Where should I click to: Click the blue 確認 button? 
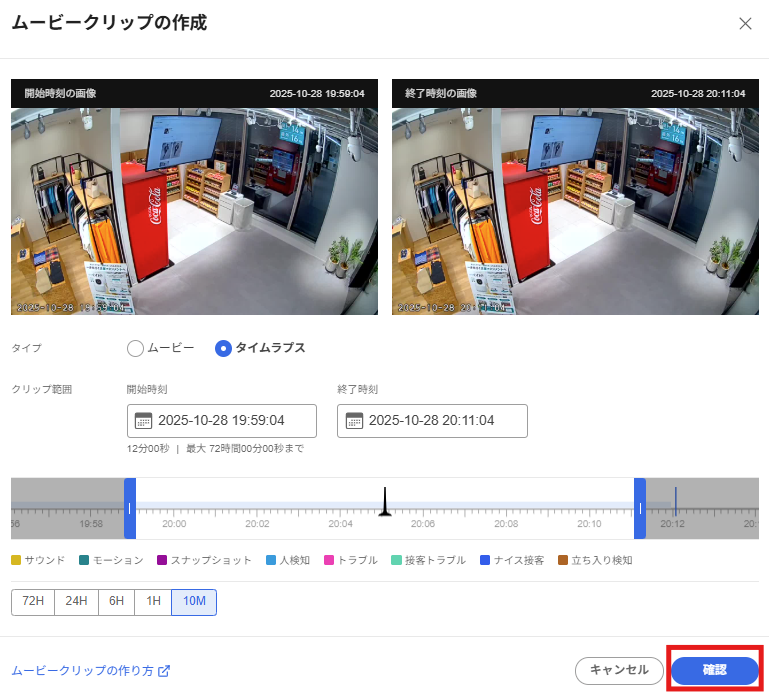pyautogui.click(x=715, y=670)
